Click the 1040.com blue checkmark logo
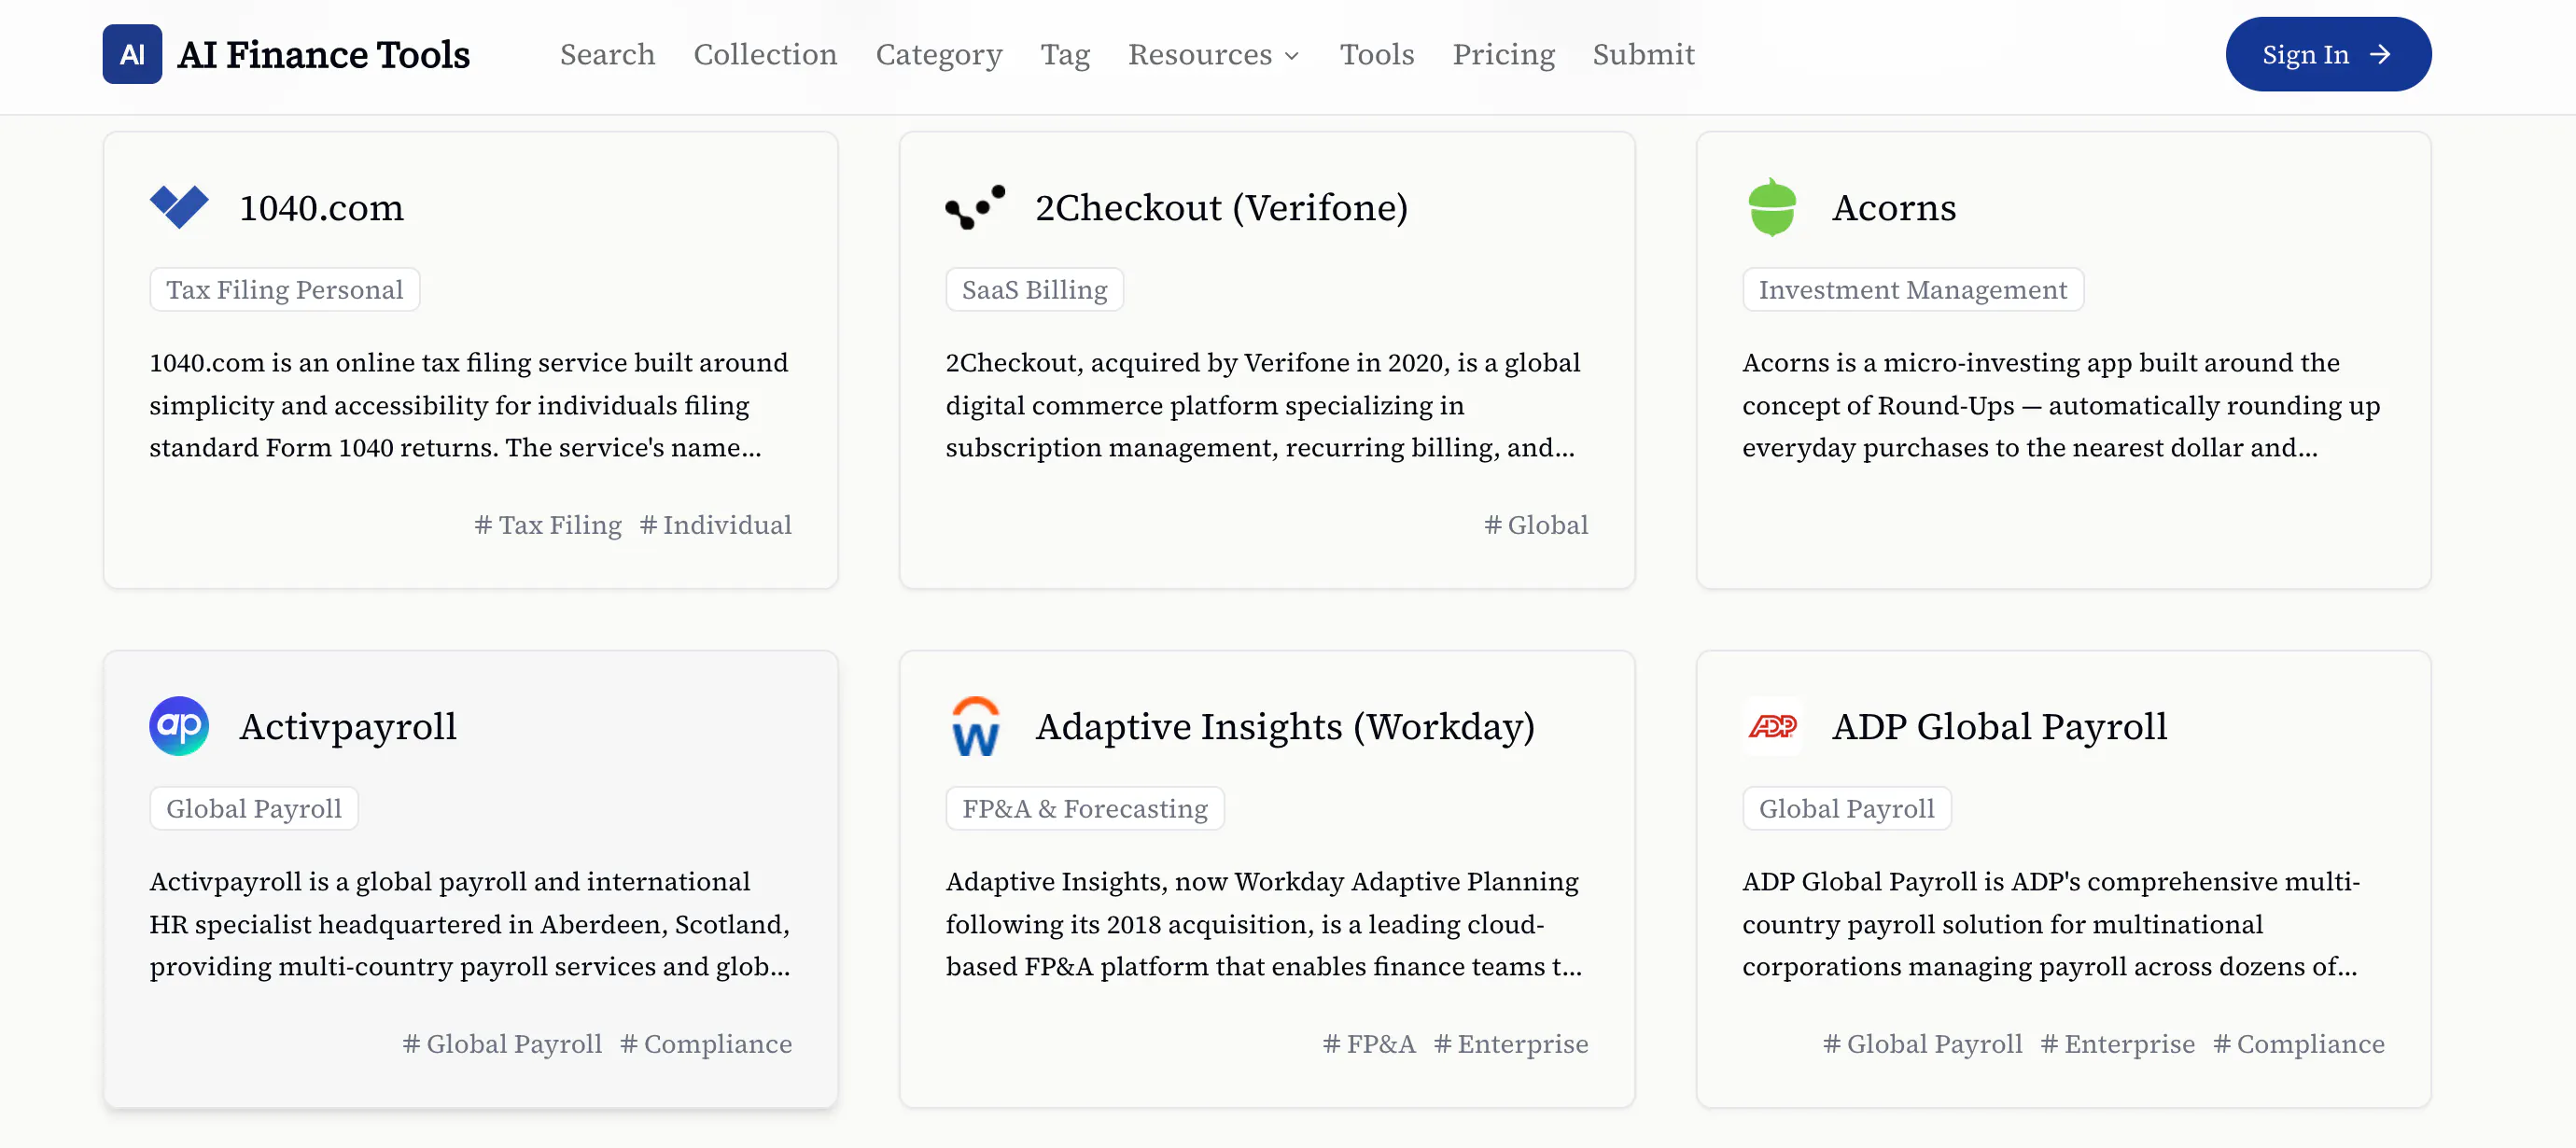2576x1148 pixels. pyautogui.click(x=179, y=207)
